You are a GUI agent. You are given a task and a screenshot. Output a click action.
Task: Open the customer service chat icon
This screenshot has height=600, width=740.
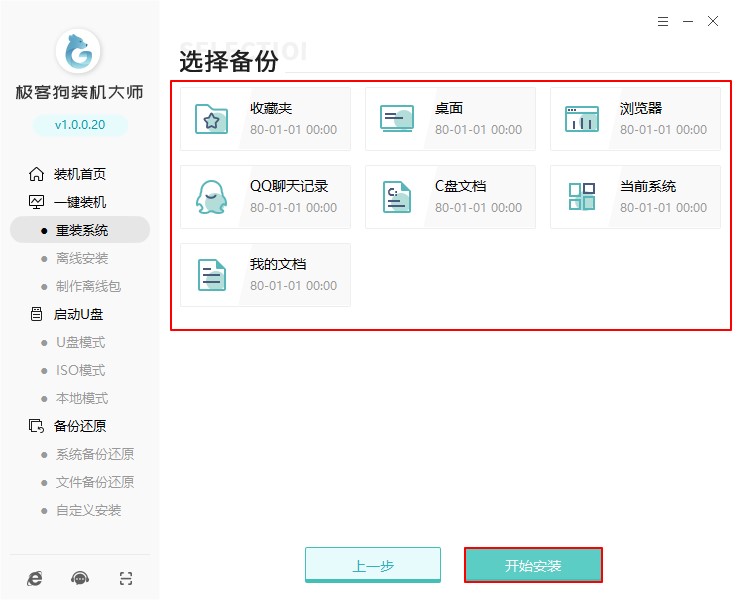[80, 578]
